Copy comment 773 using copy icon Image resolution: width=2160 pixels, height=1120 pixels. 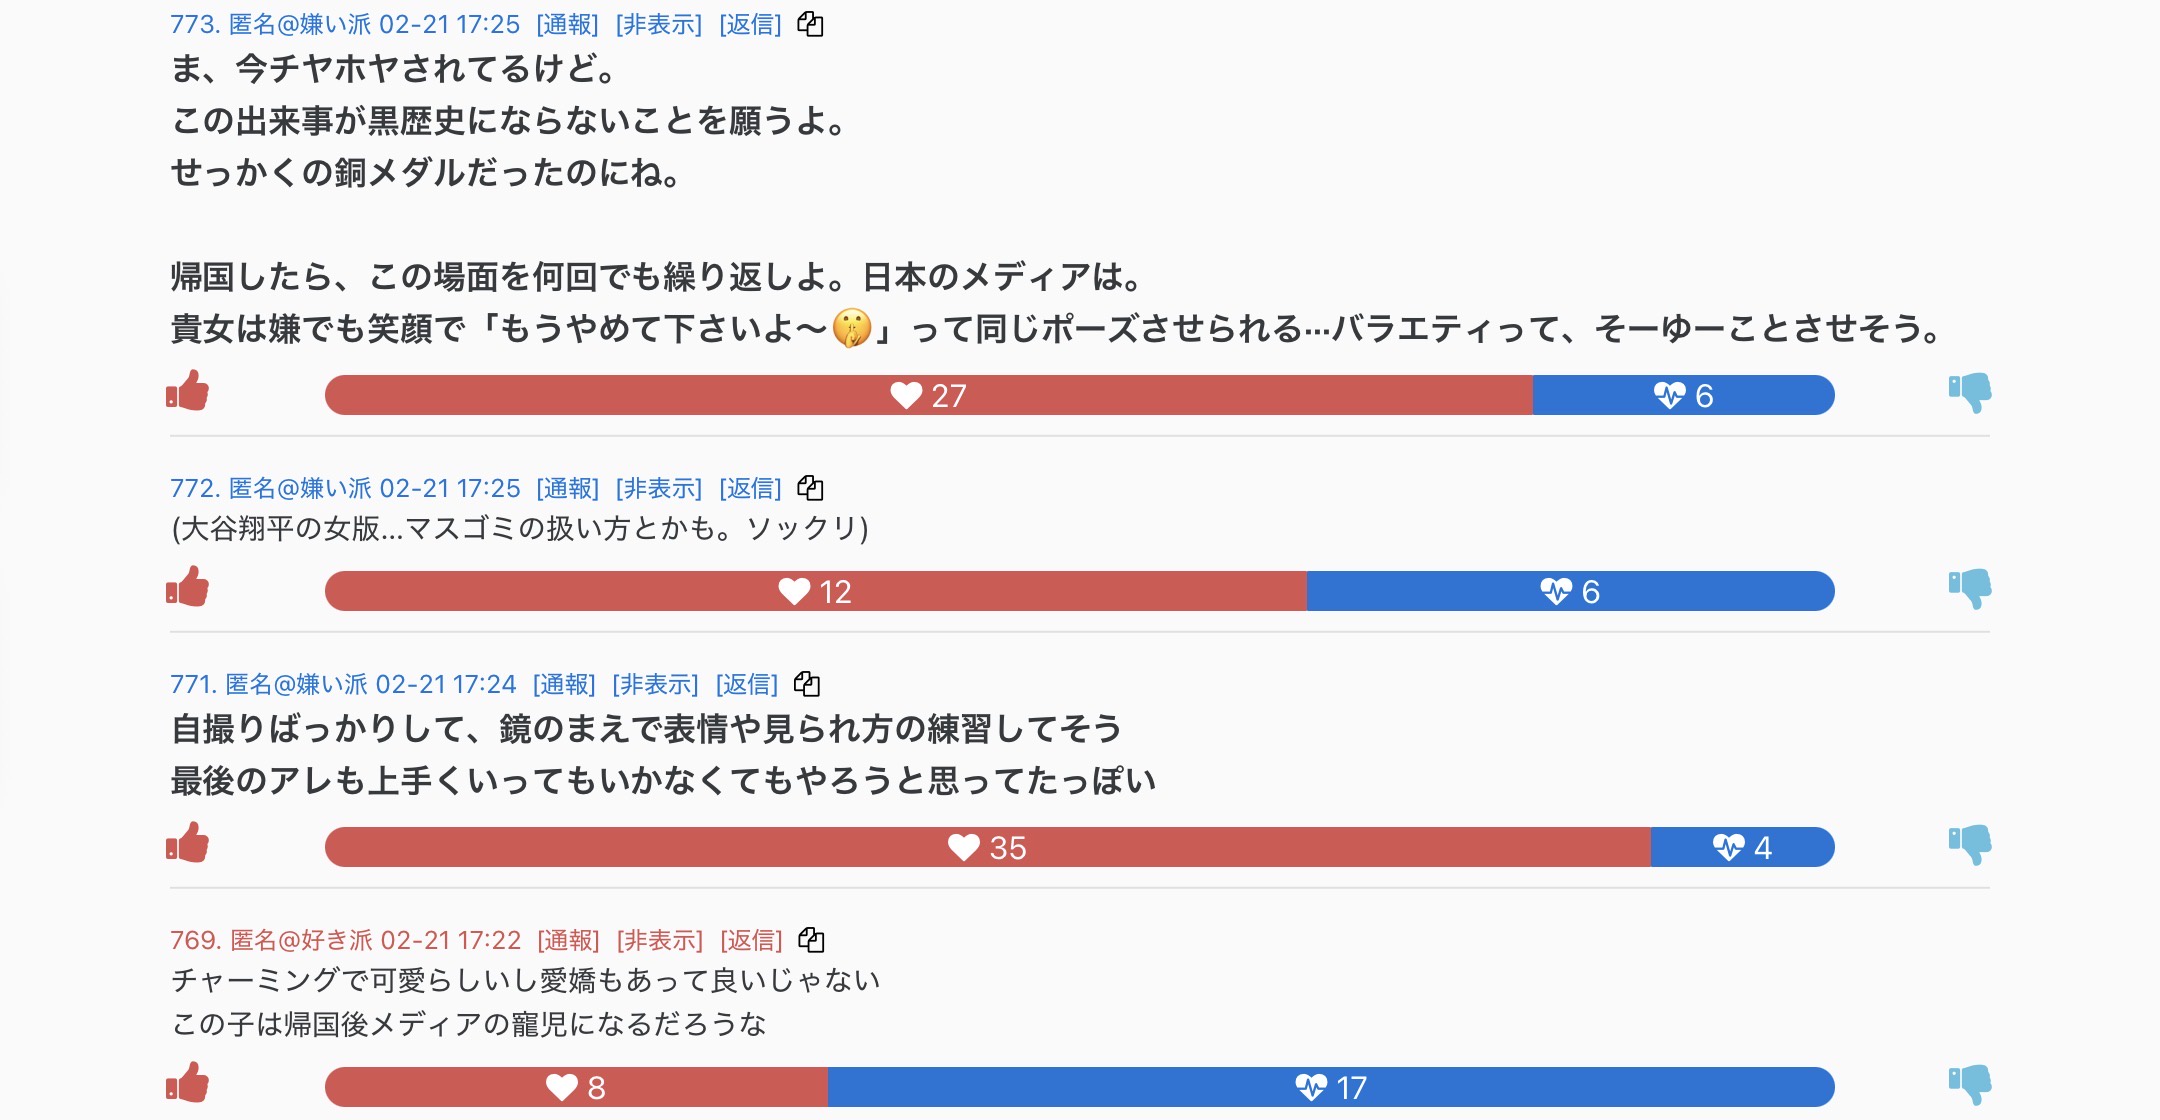click(x=810, y=24)
